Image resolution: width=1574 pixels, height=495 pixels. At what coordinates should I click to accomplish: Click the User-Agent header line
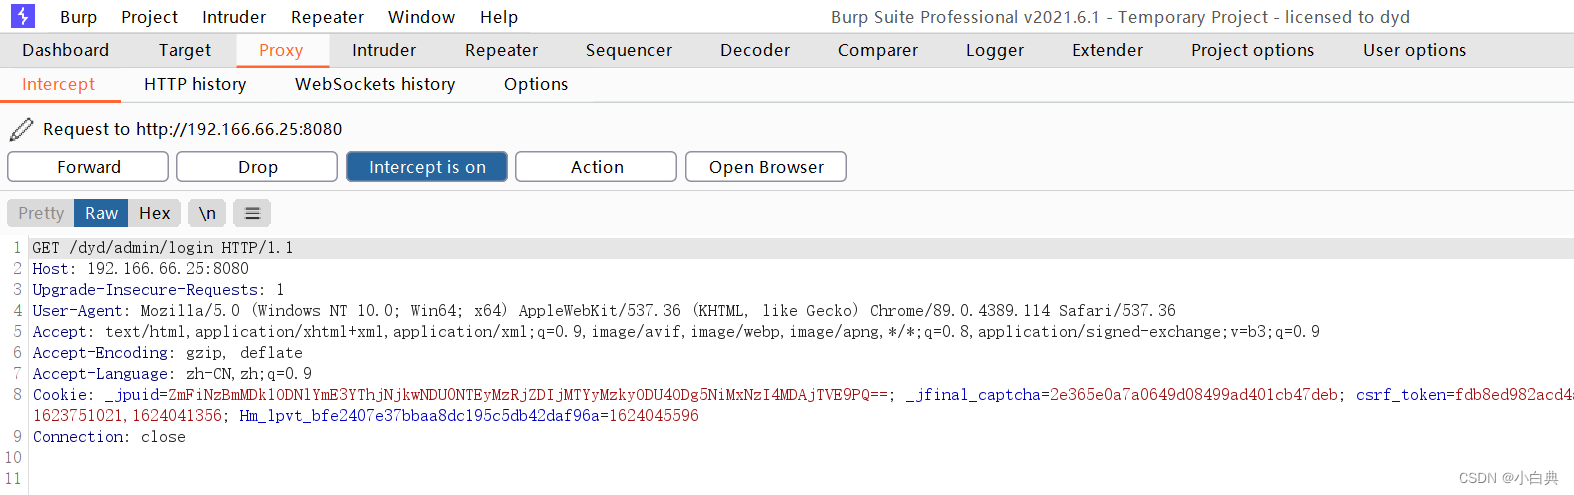(x=604, y=311)
